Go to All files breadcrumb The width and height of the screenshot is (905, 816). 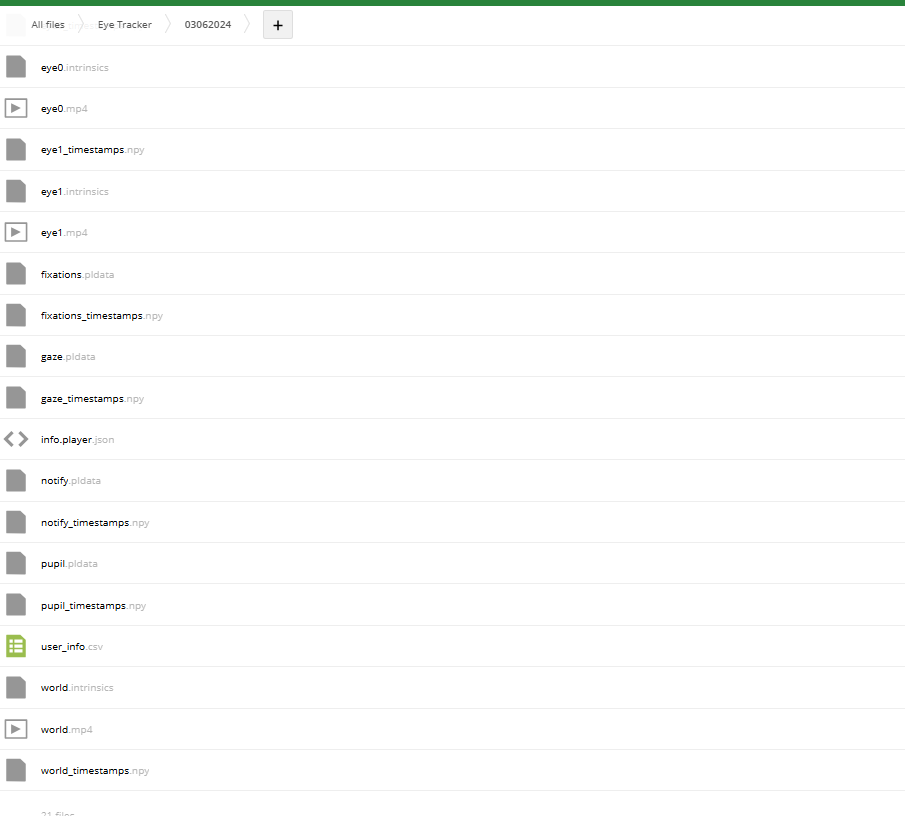point(48,25)
